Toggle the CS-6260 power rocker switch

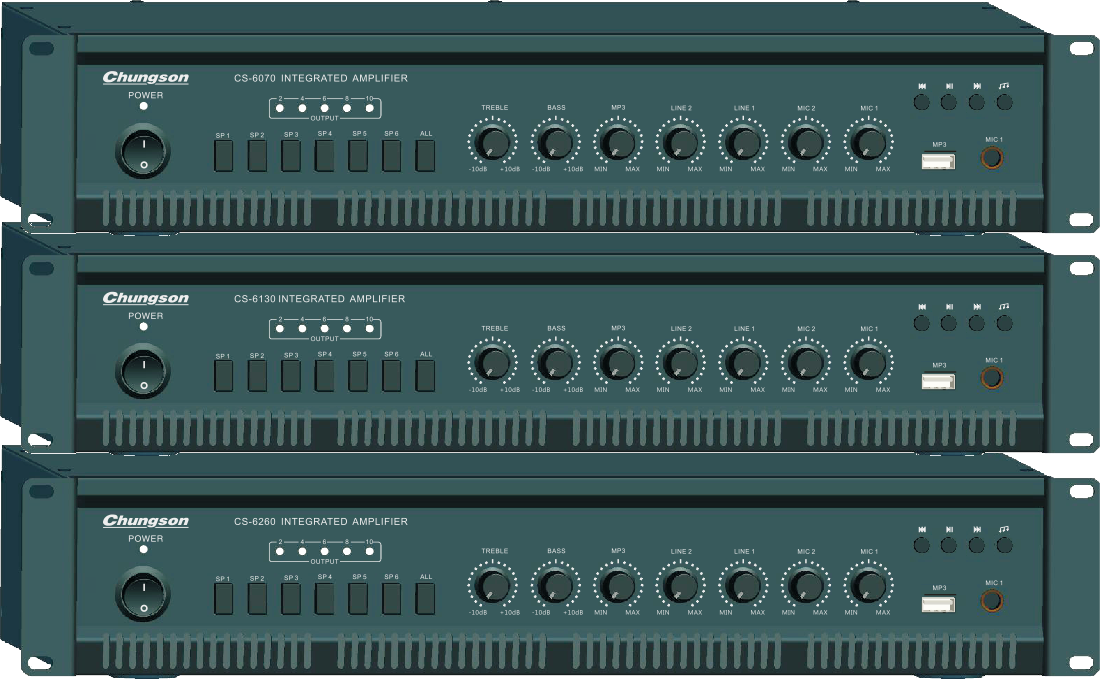pyautogui.click(x=143, y=594)
